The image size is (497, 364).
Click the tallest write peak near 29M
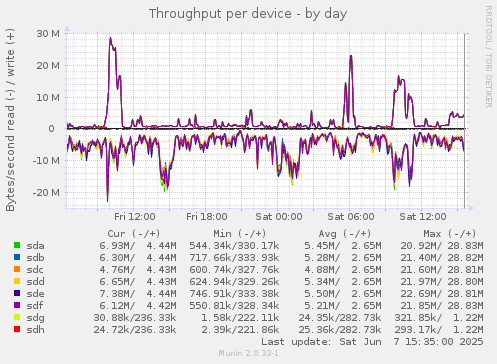[110, 38]
